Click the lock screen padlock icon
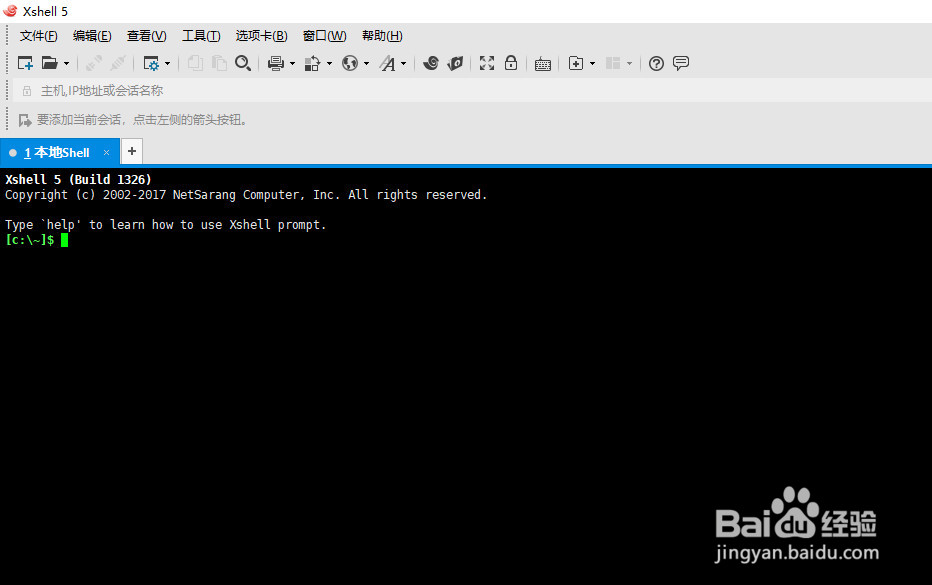This screenshot has height=585, width=932. tap(511, 63)
